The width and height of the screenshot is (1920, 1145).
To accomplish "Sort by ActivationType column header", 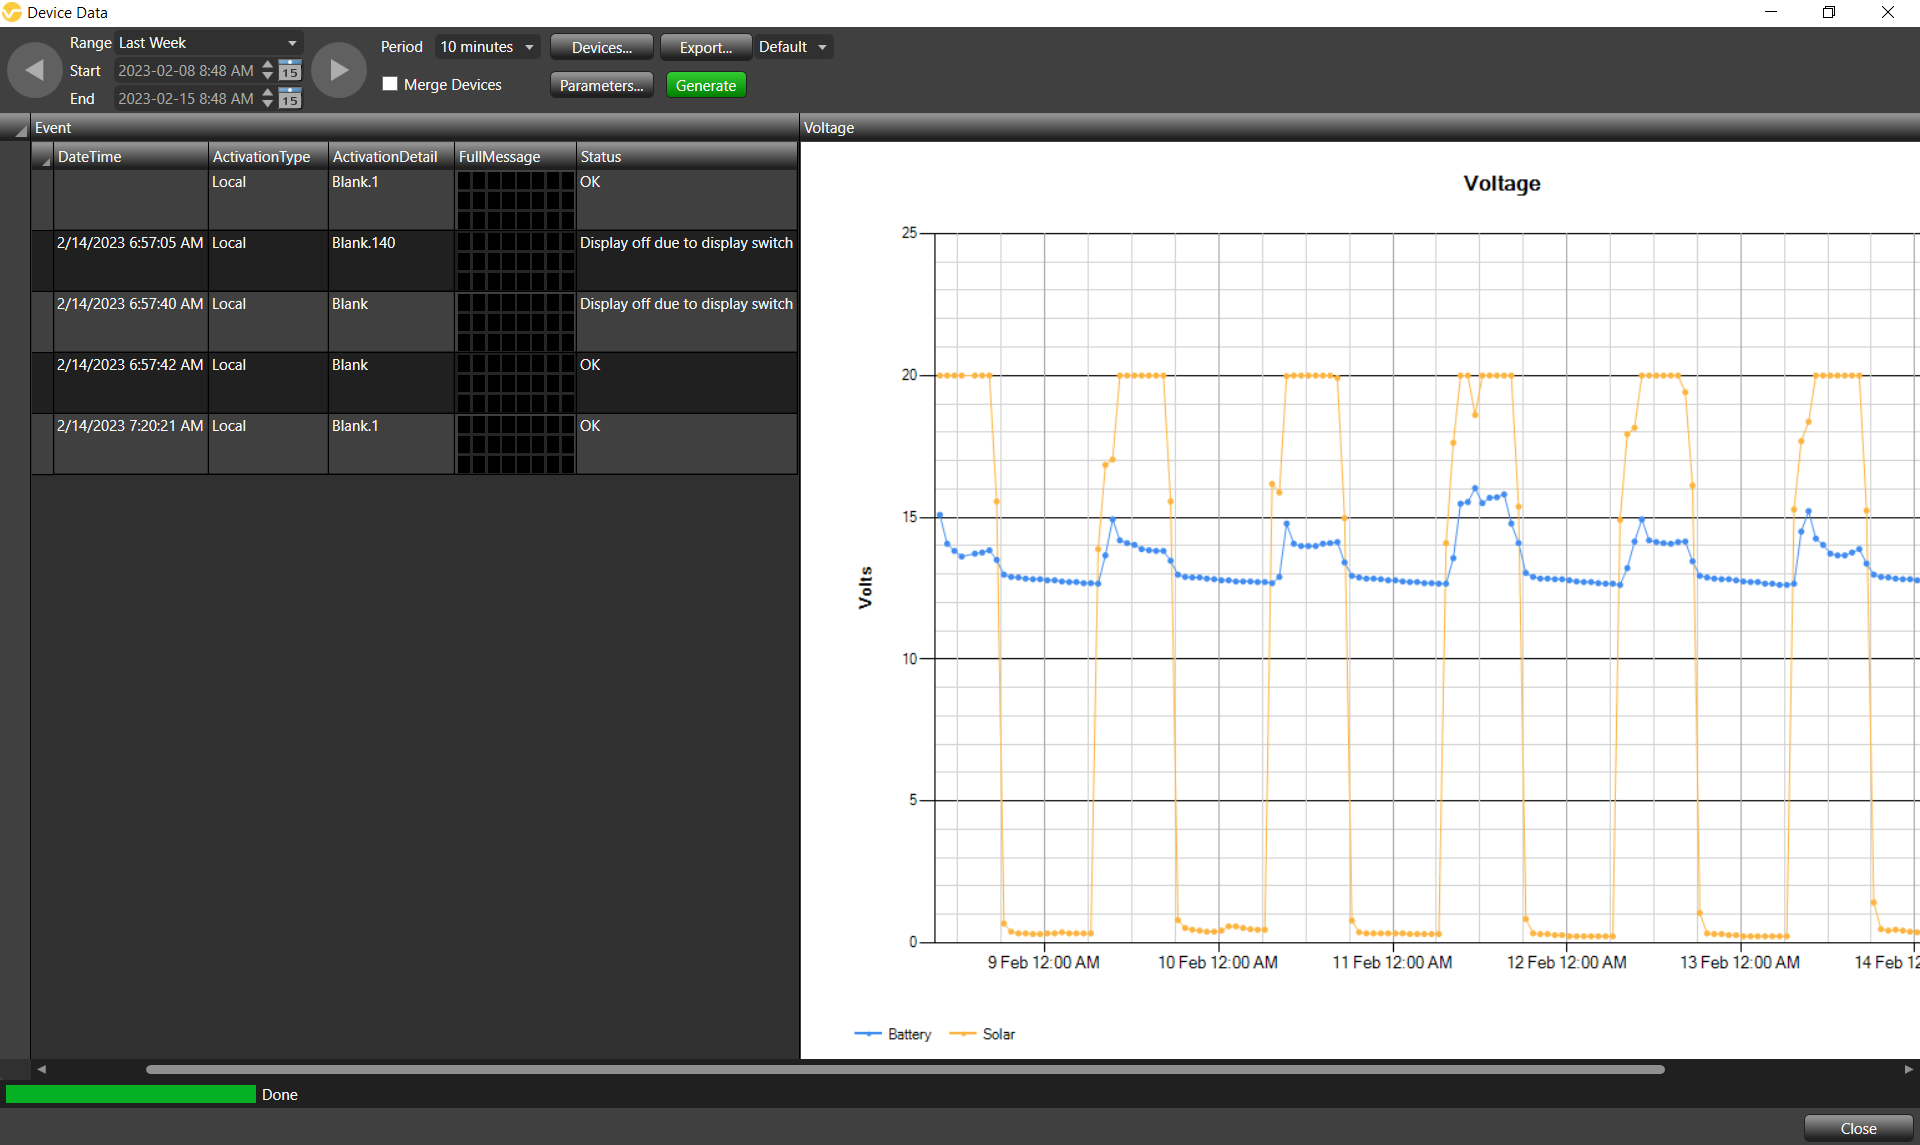I will [268, 156].
